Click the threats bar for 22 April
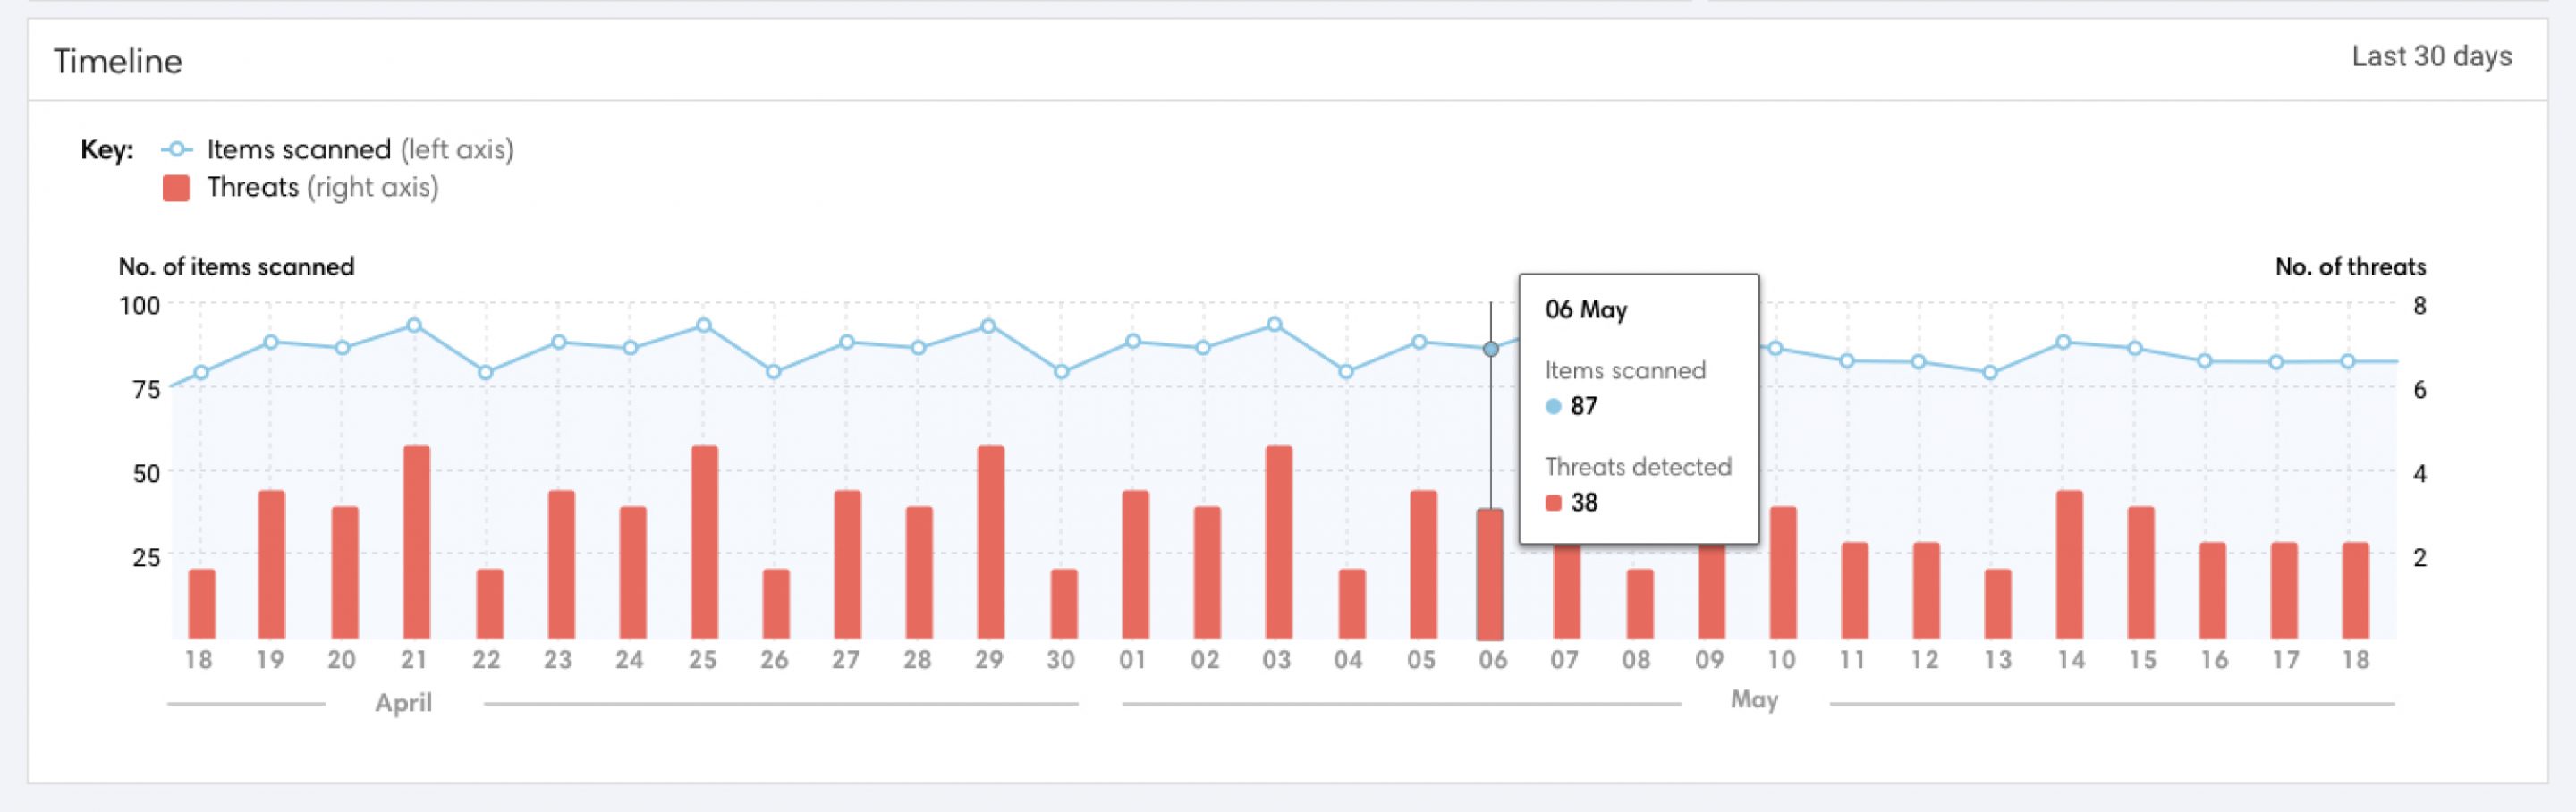The height and width of the screenshot is (812, 2576). click(x=489, y=604)
